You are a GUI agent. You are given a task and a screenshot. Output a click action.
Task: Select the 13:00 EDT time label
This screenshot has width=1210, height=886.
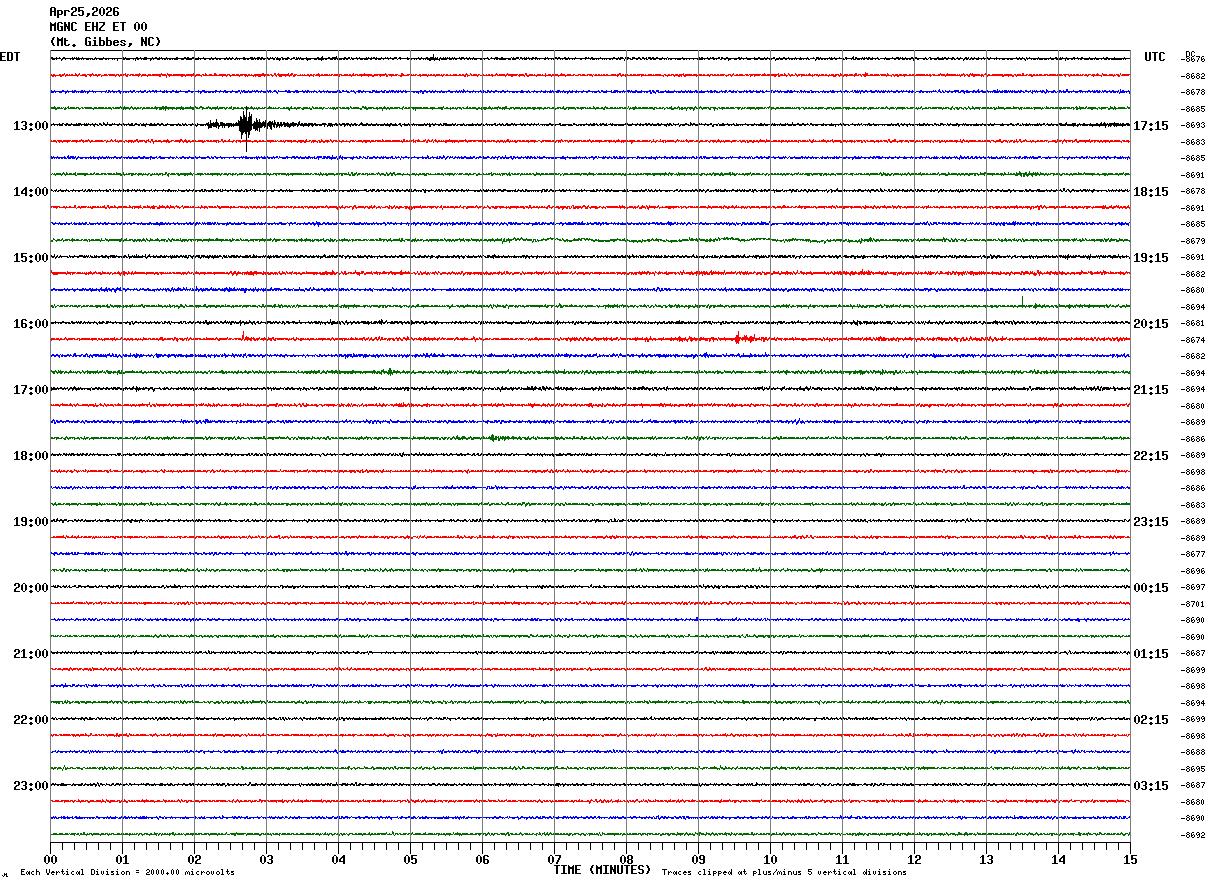30,126
